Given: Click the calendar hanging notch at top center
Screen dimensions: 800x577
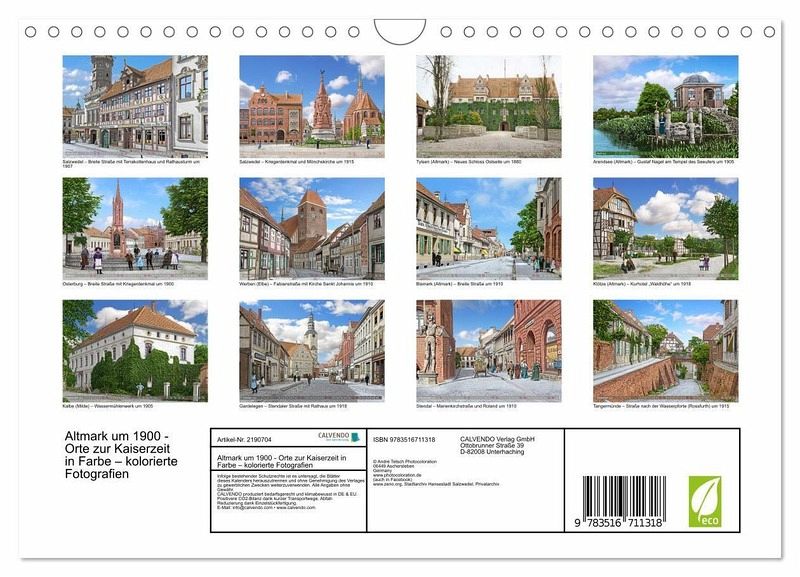Looking at the screenshot, I should 400,31.
